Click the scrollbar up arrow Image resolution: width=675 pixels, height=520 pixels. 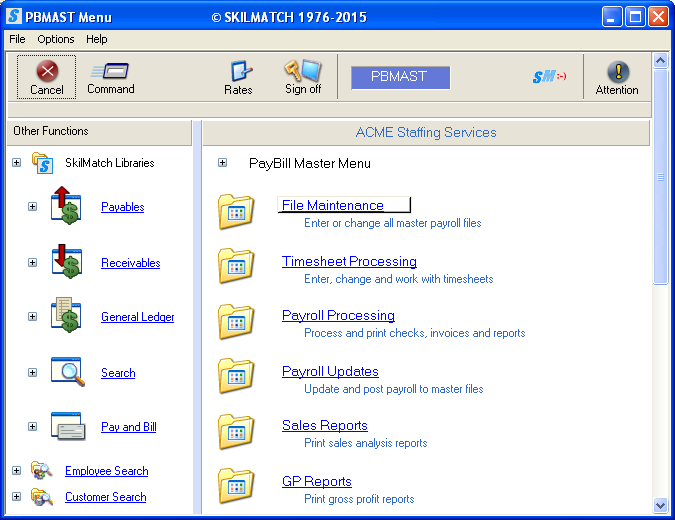point(660,61)
